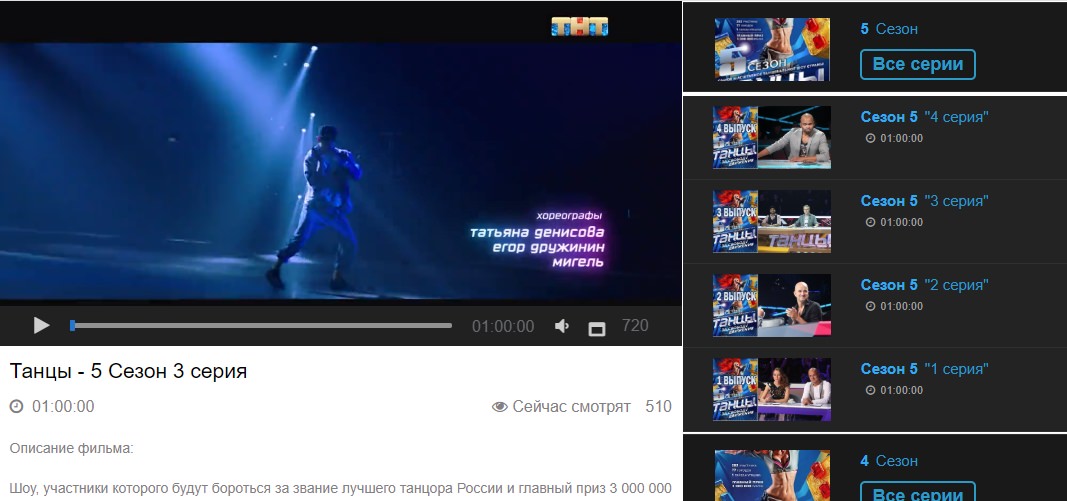Click the 01:00:00 duration of episode 4
Screen dimensions: 1067x501
(902, 138)
